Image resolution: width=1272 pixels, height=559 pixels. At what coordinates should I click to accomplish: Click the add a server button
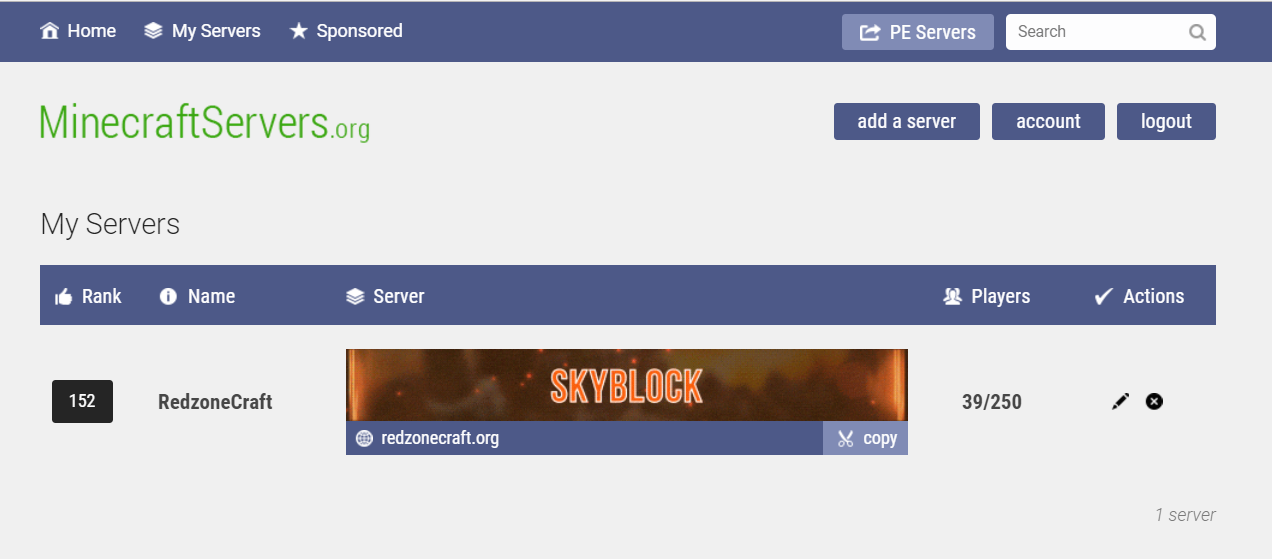(x=907, y=122)
